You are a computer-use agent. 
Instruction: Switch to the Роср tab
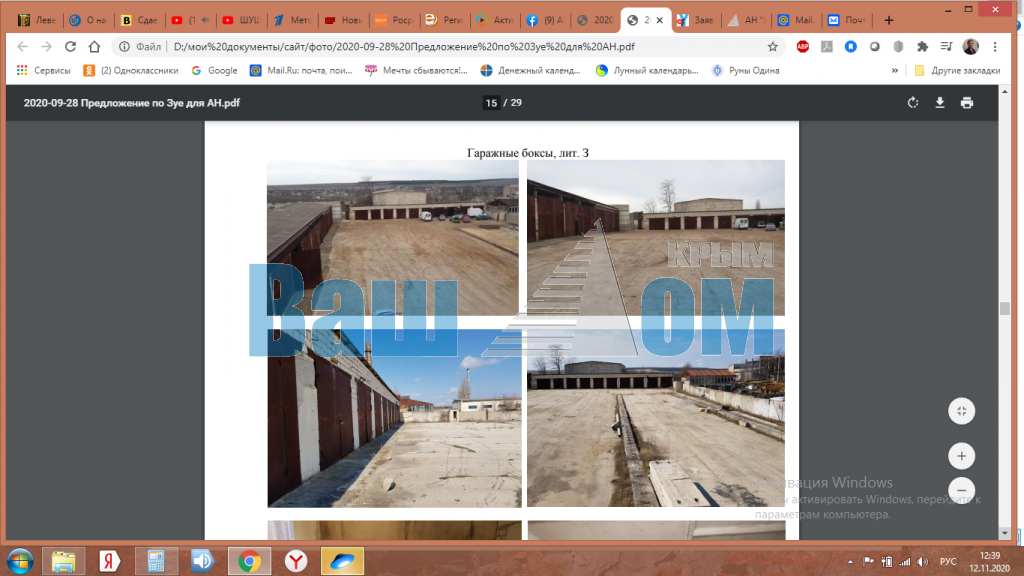pyautogui.click(x=393, y=20)
